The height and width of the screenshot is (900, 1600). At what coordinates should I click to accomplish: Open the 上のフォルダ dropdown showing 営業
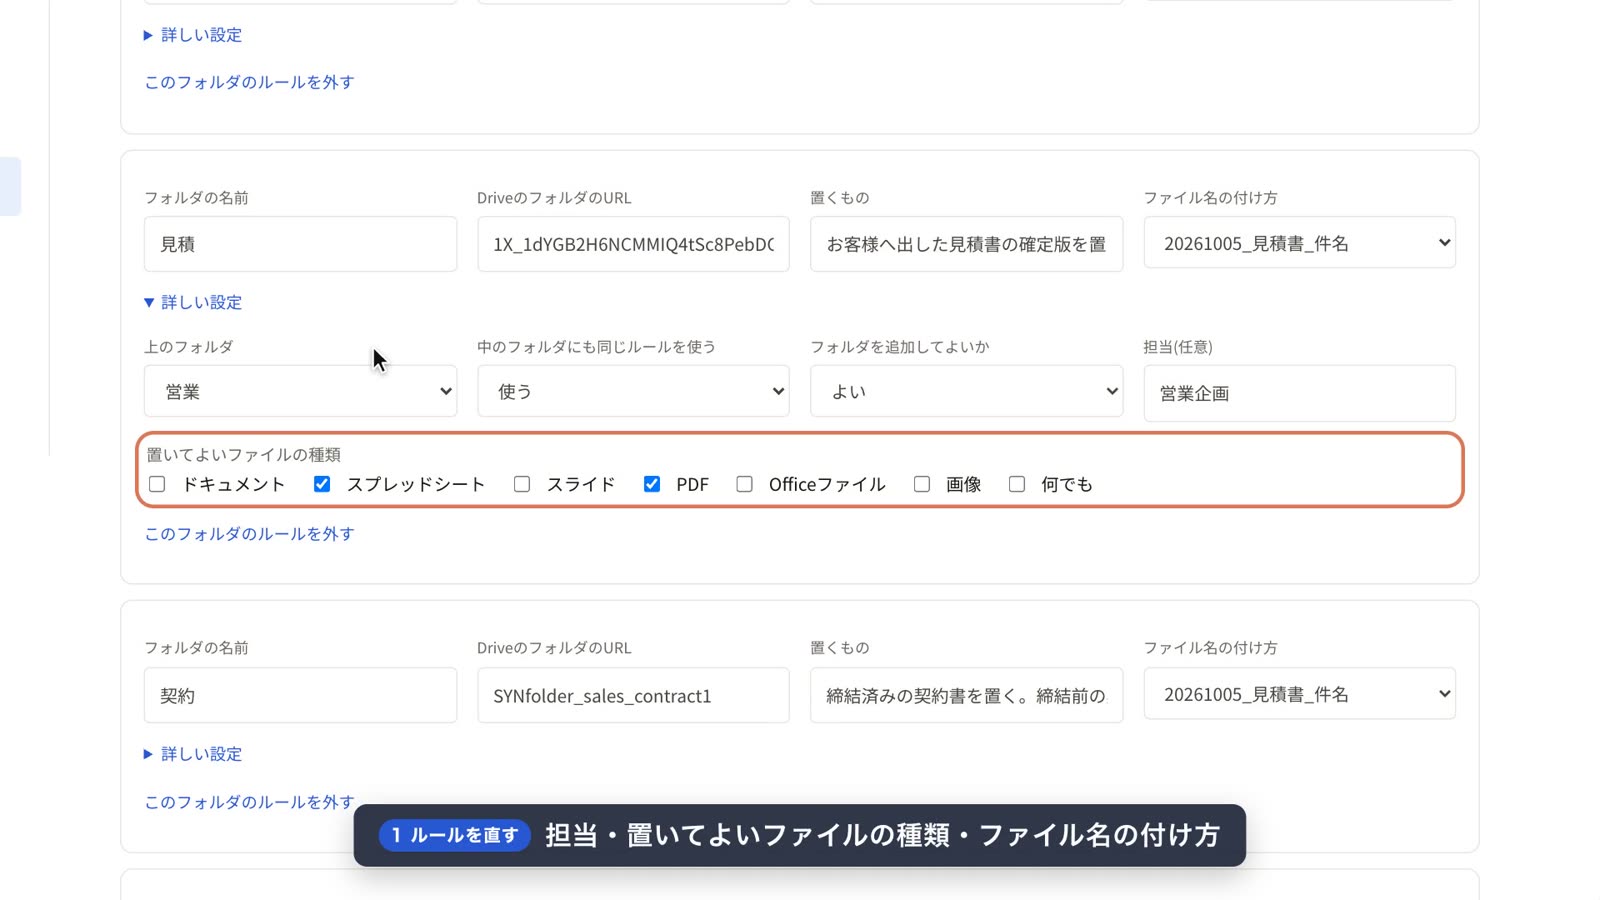pyautogui.click(x=300, y=391)
